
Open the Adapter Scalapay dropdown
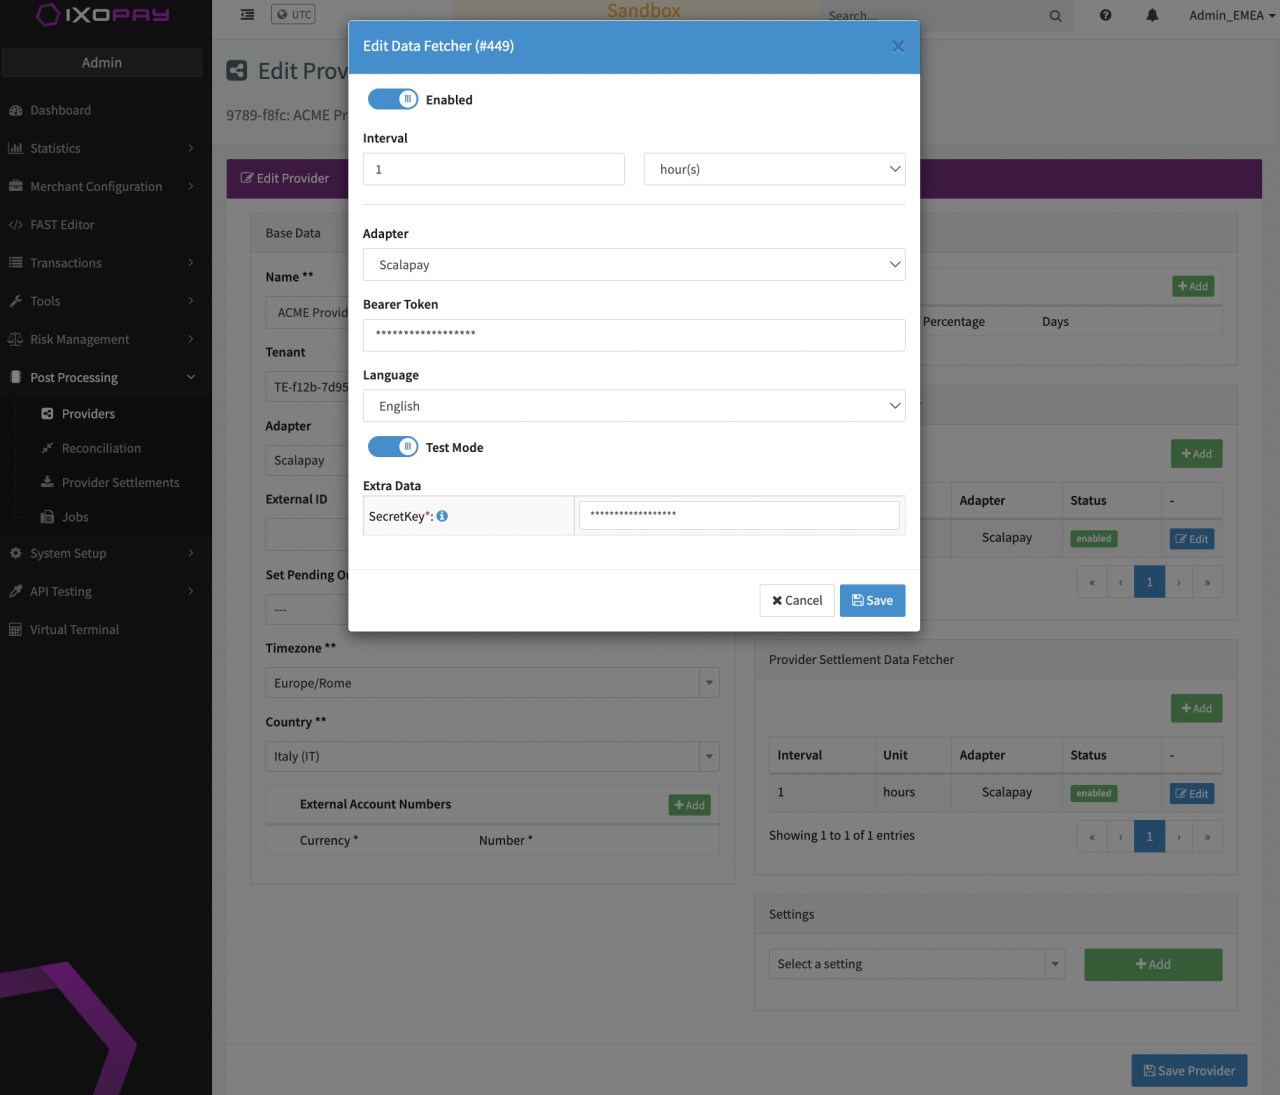click(x=633, y=265)
